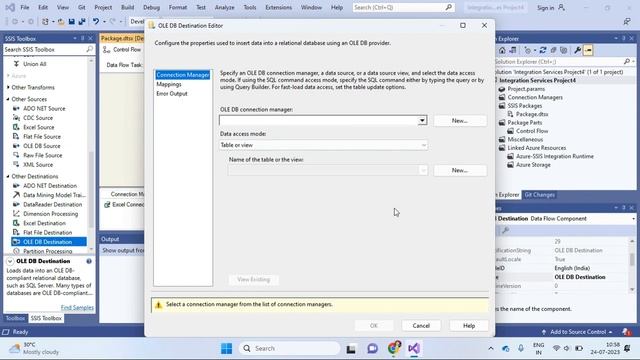Choose OLE DB Source in the toolbox
This screenshot has height=360, width=640.
point(41,146)
